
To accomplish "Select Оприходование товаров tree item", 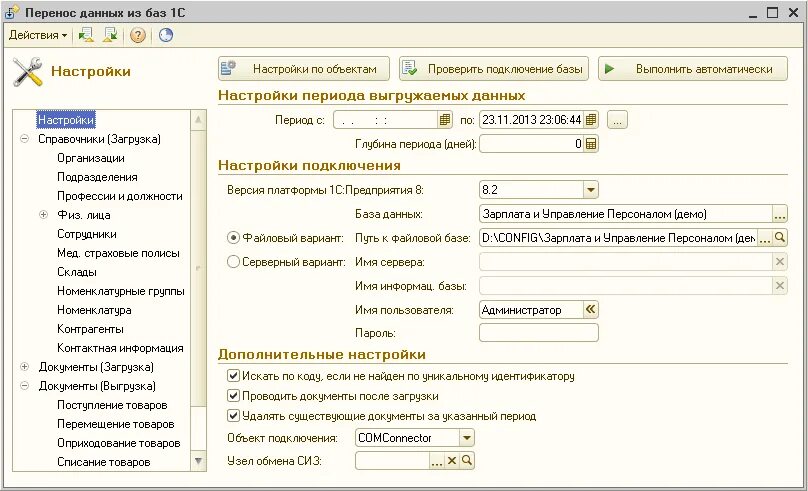I will coord(119,443).
